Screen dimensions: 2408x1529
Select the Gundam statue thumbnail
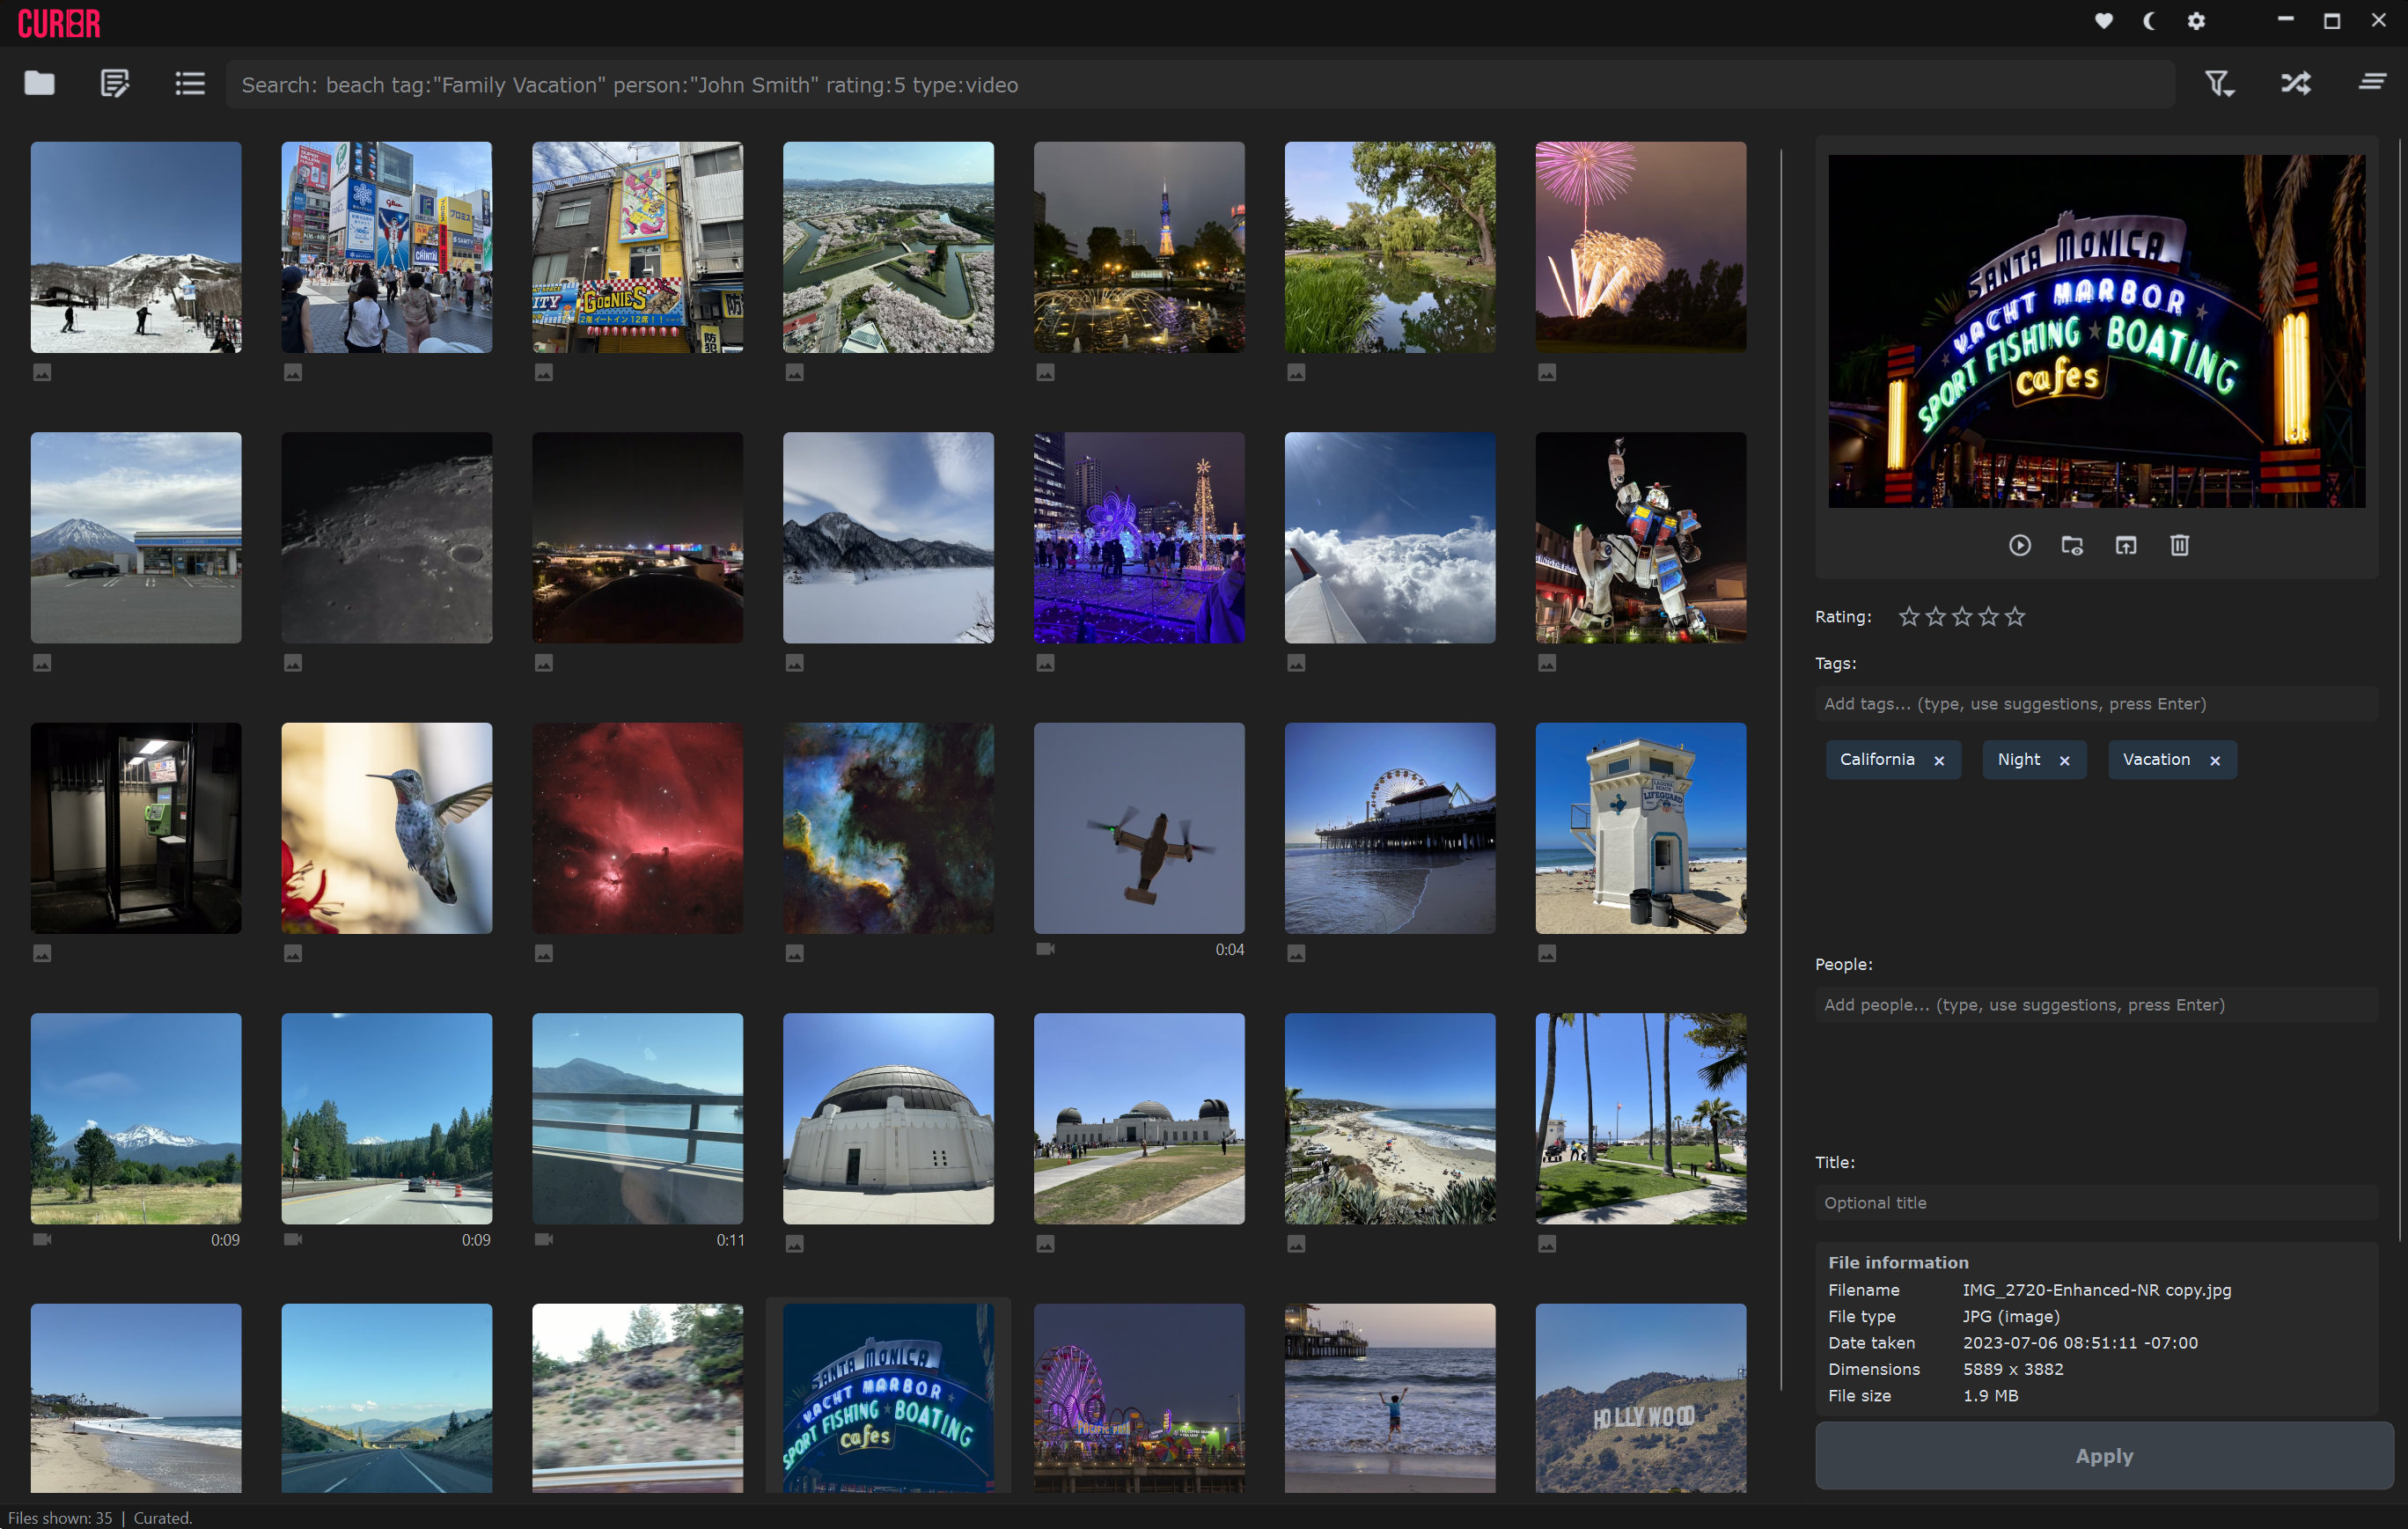click(x=1640, y=538)
